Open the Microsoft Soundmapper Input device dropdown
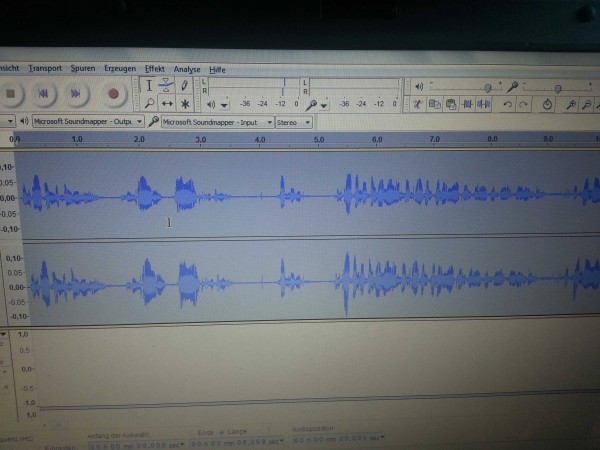The width and height of the screenshot is (600, 450). pyautogui.click(x=217, y=122)
